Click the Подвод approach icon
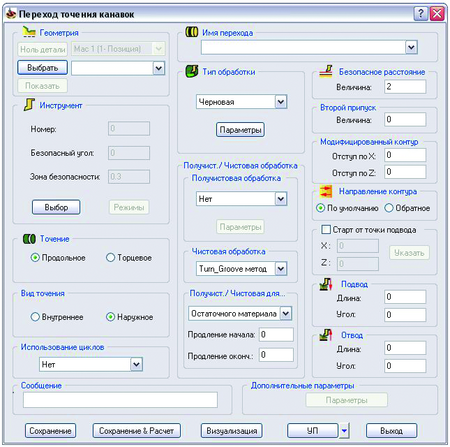This screenshot has width=450, height=447. tap(326, 284)
